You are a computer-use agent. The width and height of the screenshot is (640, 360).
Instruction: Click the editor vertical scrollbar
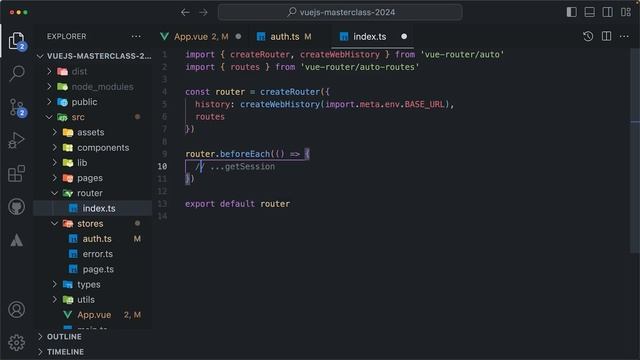pyautogui.click(x=635, y=151)
